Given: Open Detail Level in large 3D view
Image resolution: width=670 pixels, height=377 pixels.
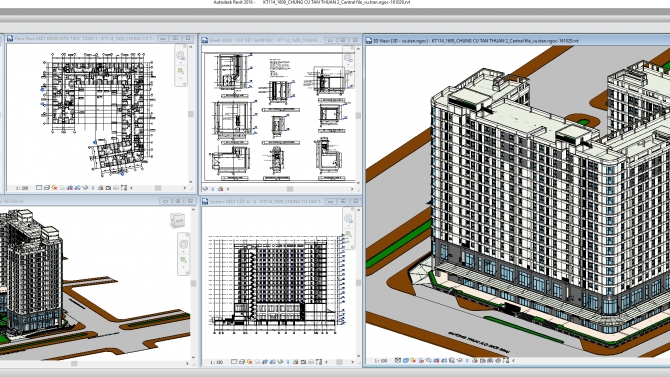Looking at the screenshot, I should coord(398,361).
